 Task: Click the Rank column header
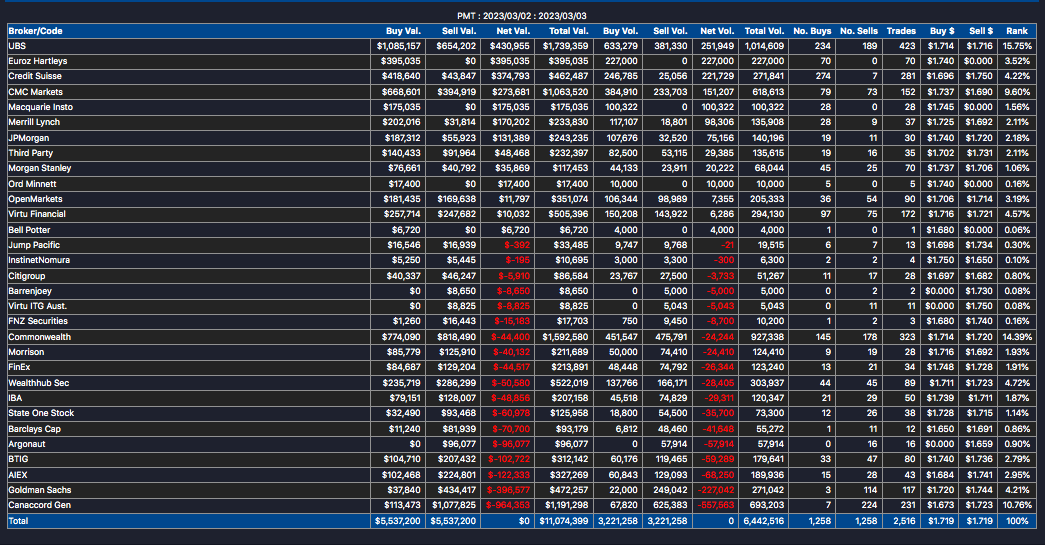tap(1017, 31)
